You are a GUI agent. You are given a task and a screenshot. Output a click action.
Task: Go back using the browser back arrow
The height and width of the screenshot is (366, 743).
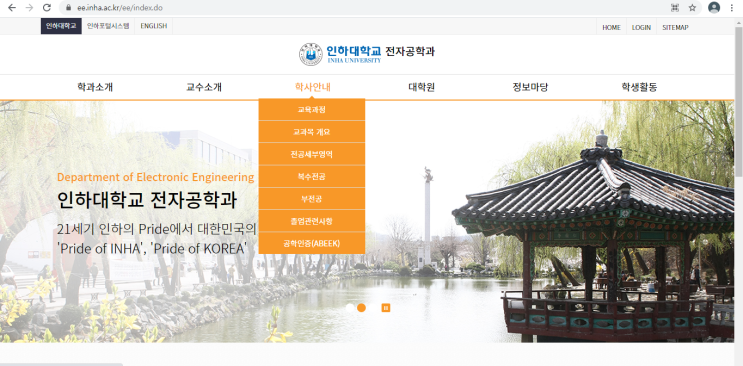coord(12,8)
